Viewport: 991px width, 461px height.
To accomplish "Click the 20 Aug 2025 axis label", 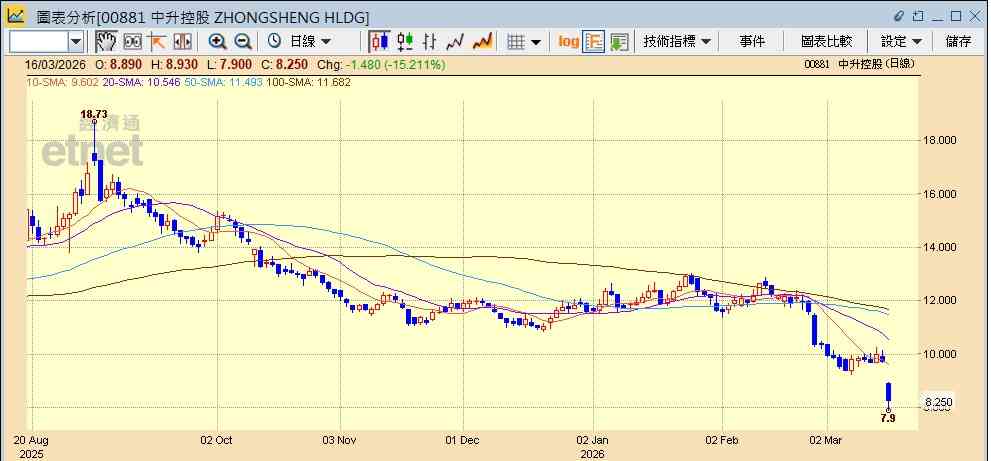I will pyautogui.click(x=31, y=446).
